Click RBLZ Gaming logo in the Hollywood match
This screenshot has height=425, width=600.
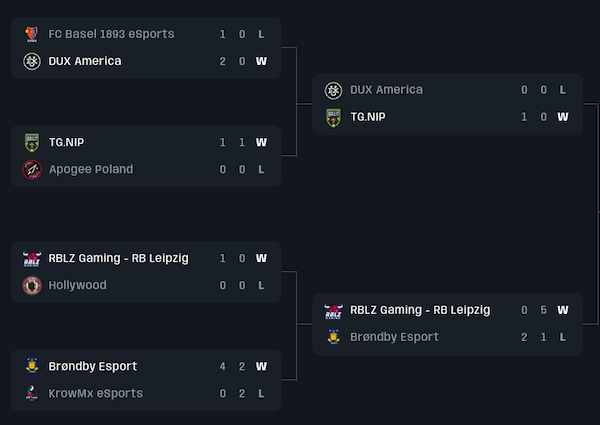pos(31,258)
